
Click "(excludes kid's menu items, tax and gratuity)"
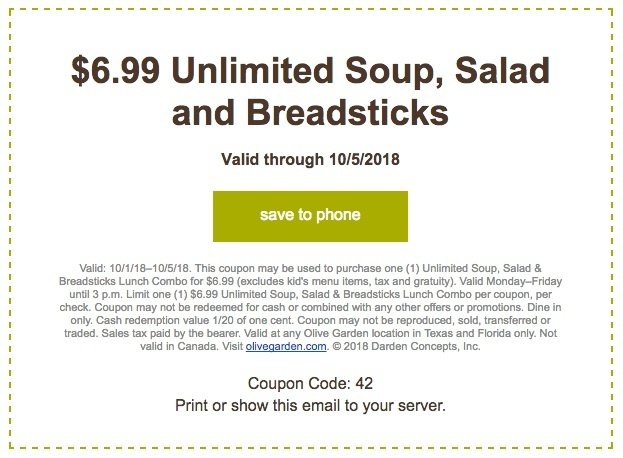(x=345, y=281)
